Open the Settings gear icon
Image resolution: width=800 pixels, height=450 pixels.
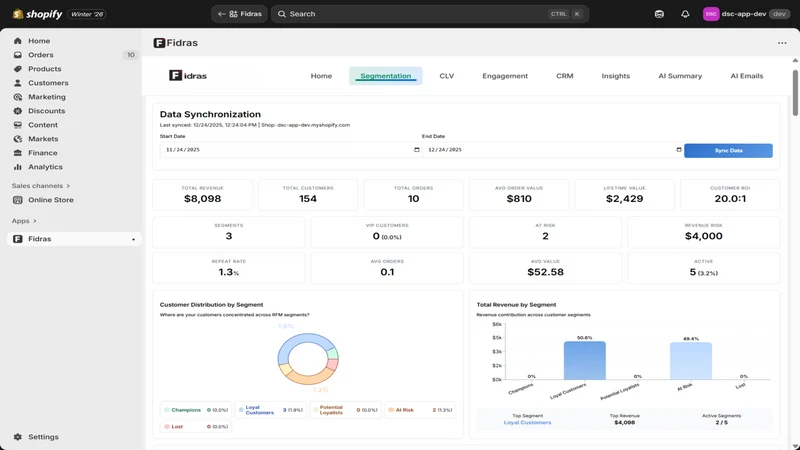pos(18,437)
